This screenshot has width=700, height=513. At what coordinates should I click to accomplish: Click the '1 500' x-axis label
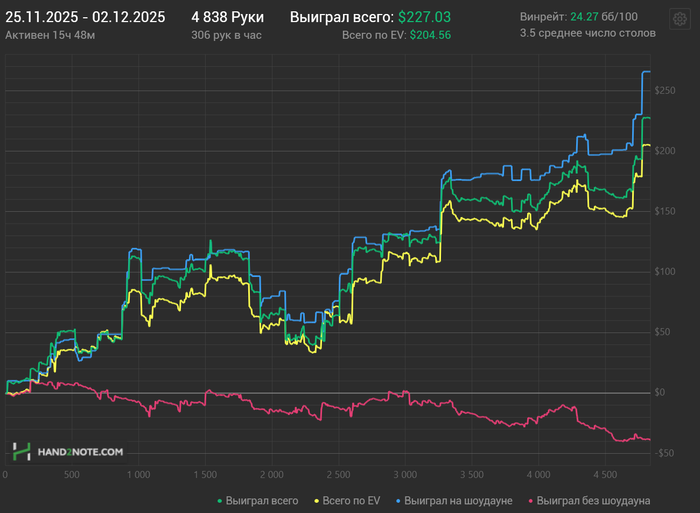(x=205, y=475)
